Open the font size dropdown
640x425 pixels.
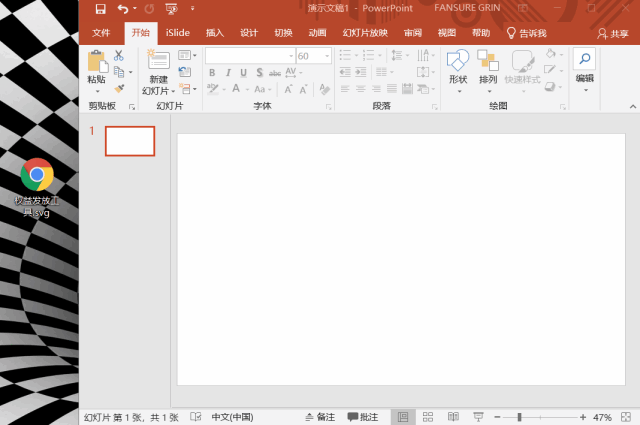click(326, 56)
